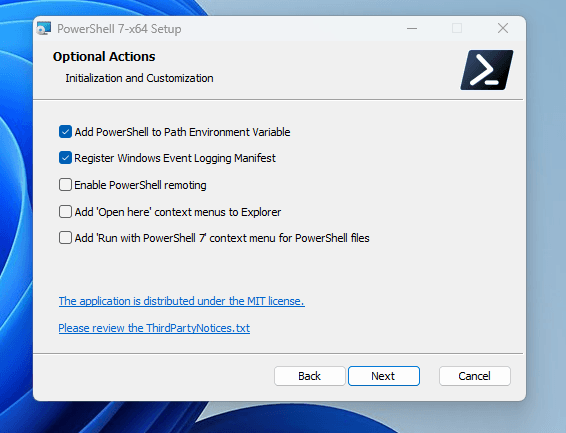Go Back to the previous setup page

tap(310, 376)
